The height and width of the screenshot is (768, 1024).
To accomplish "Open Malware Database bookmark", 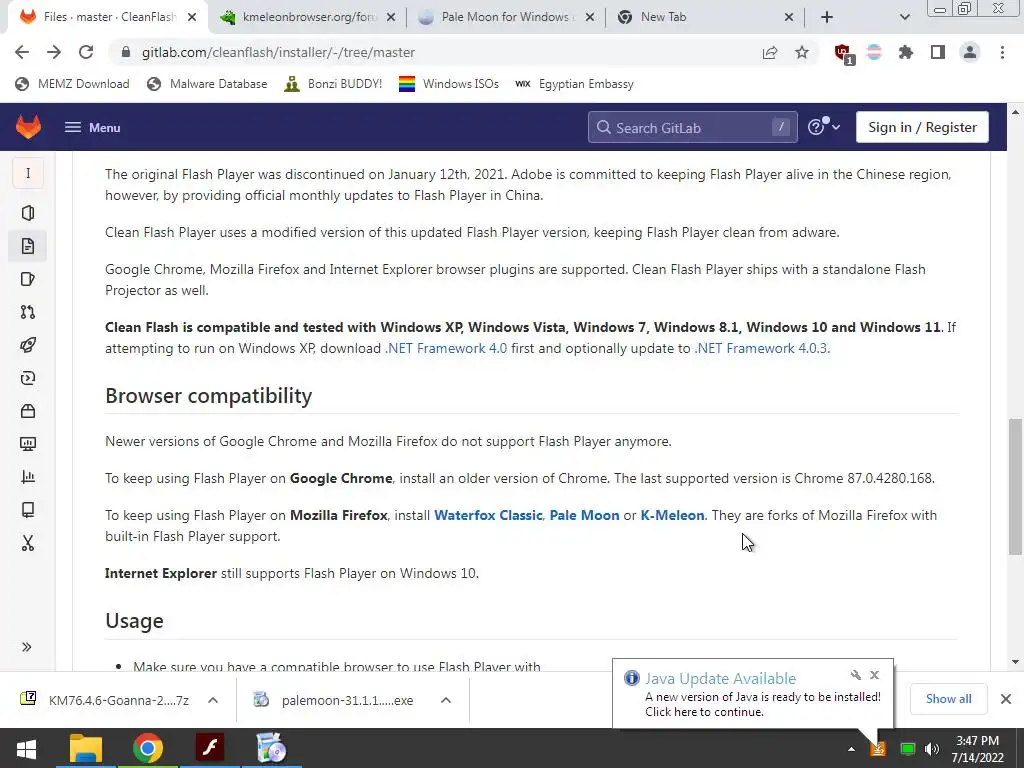I will coord(207,84).
